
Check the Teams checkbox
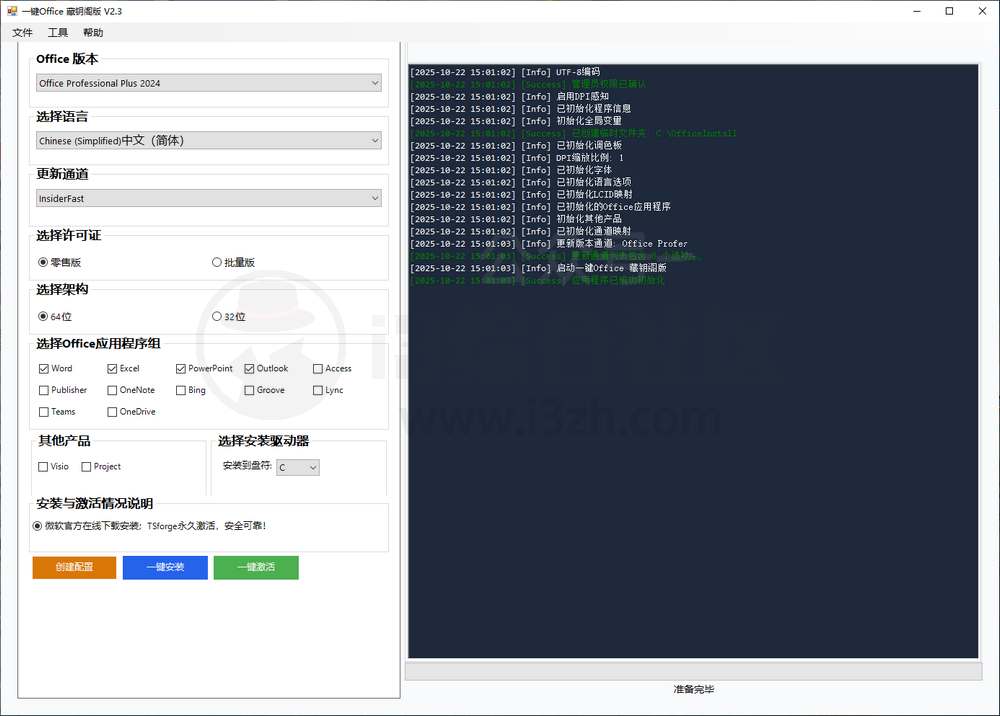tap(44, 412)
